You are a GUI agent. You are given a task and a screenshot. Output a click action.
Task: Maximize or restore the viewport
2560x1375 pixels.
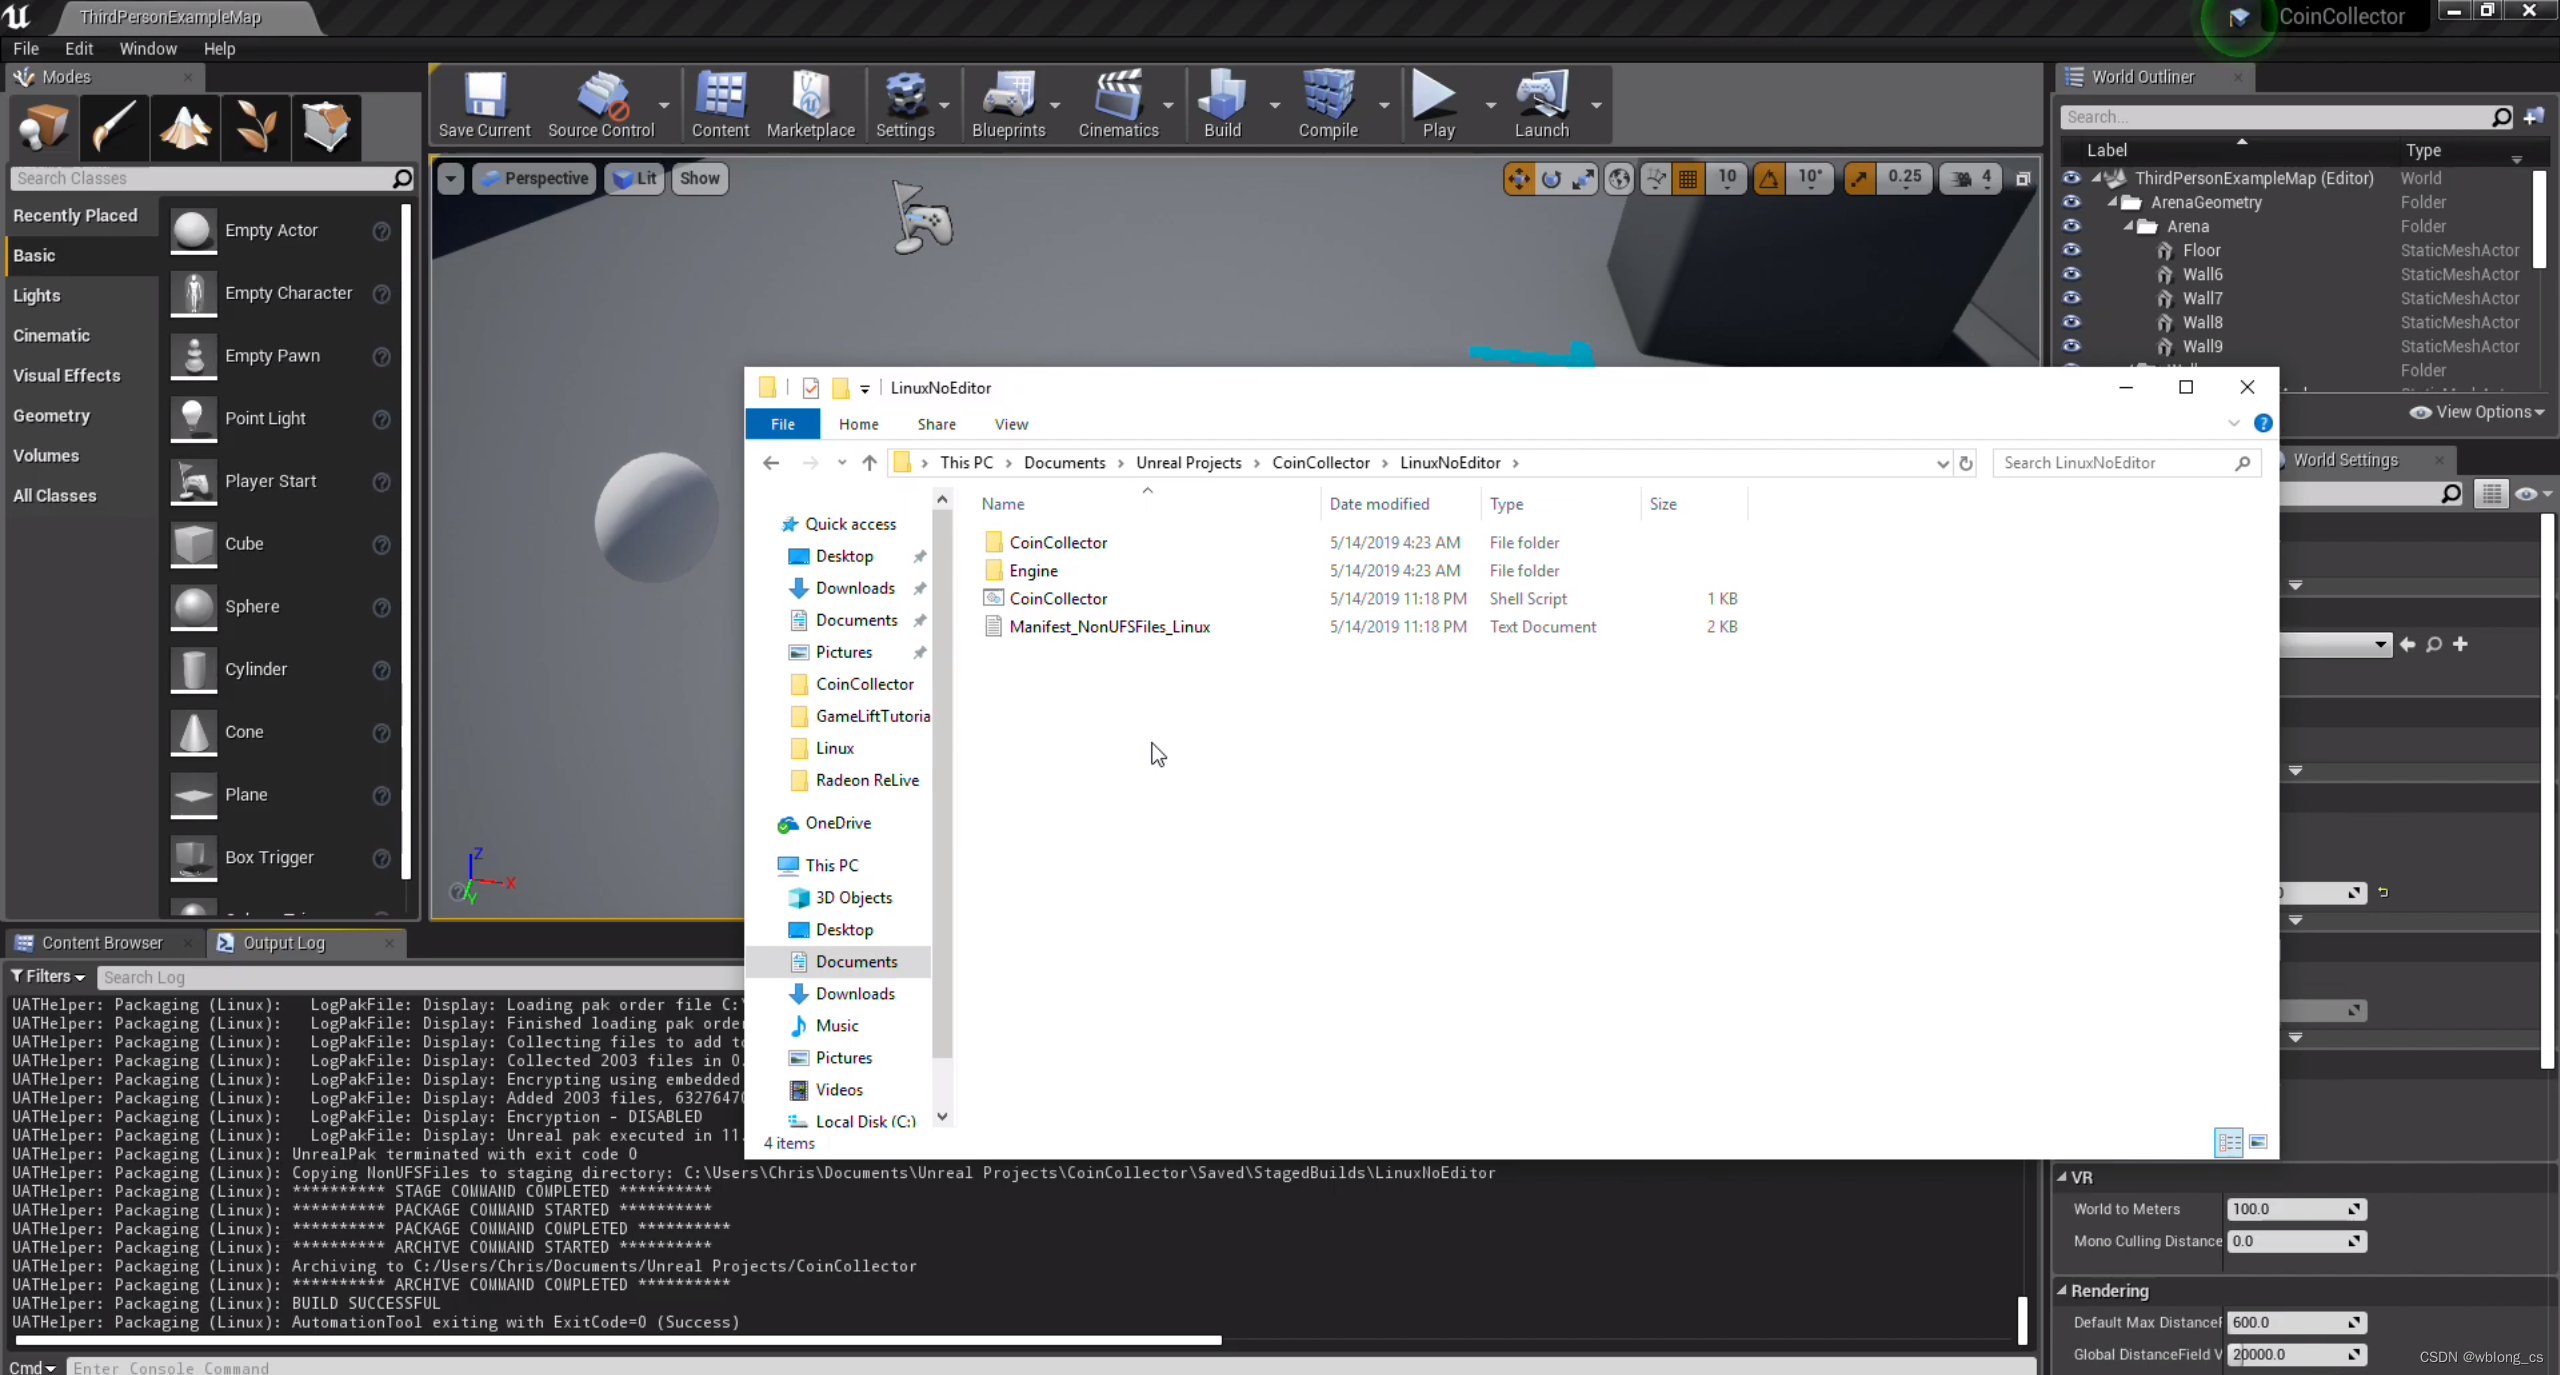(x=2023, y=179)
